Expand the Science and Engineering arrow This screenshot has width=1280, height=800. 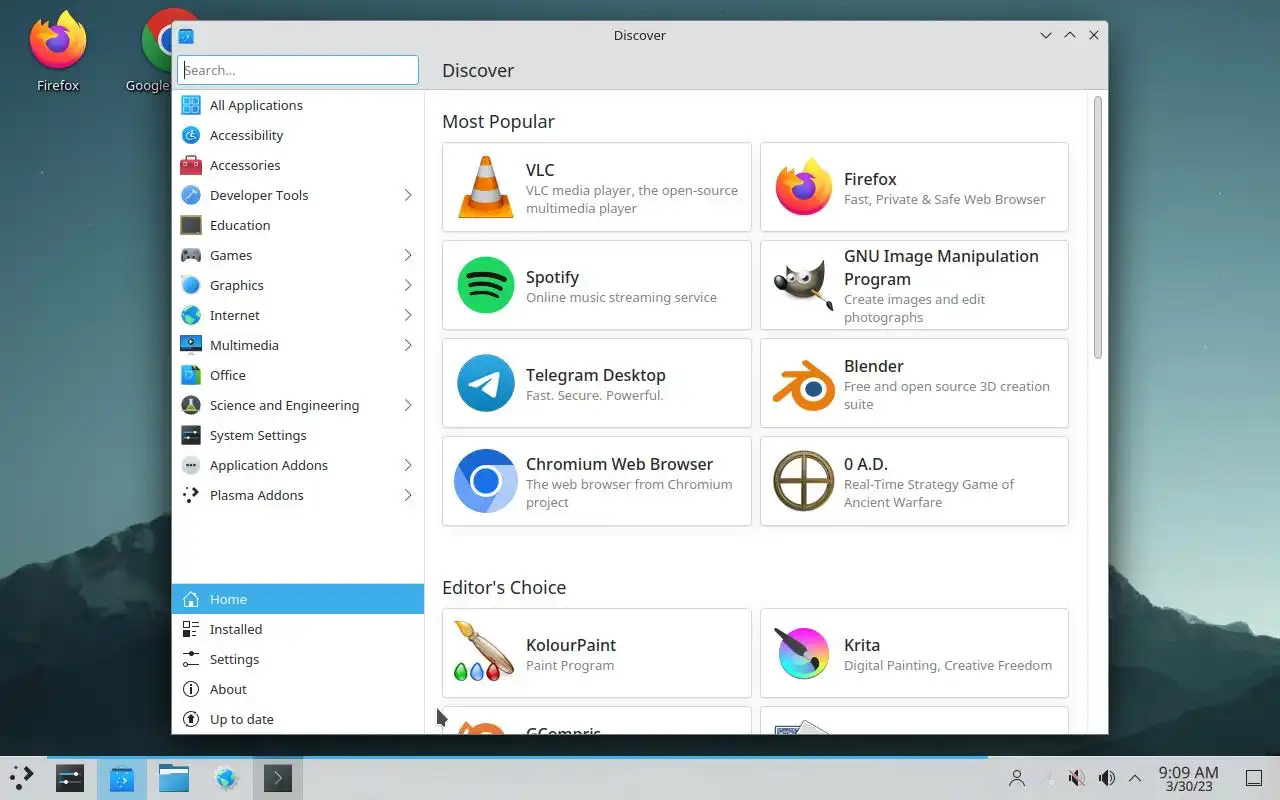(408, 405)
